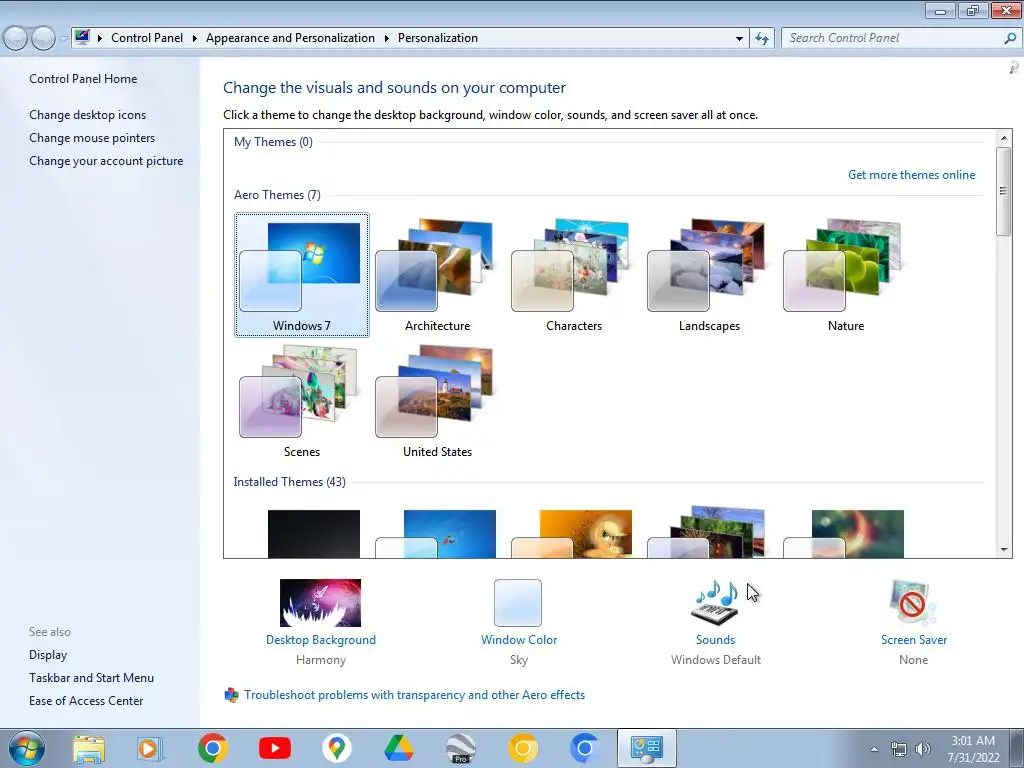Select the blue fish installed theme
Image resolution: width=1024 pixels, height=768 pixels.
[x=438, y=534]
